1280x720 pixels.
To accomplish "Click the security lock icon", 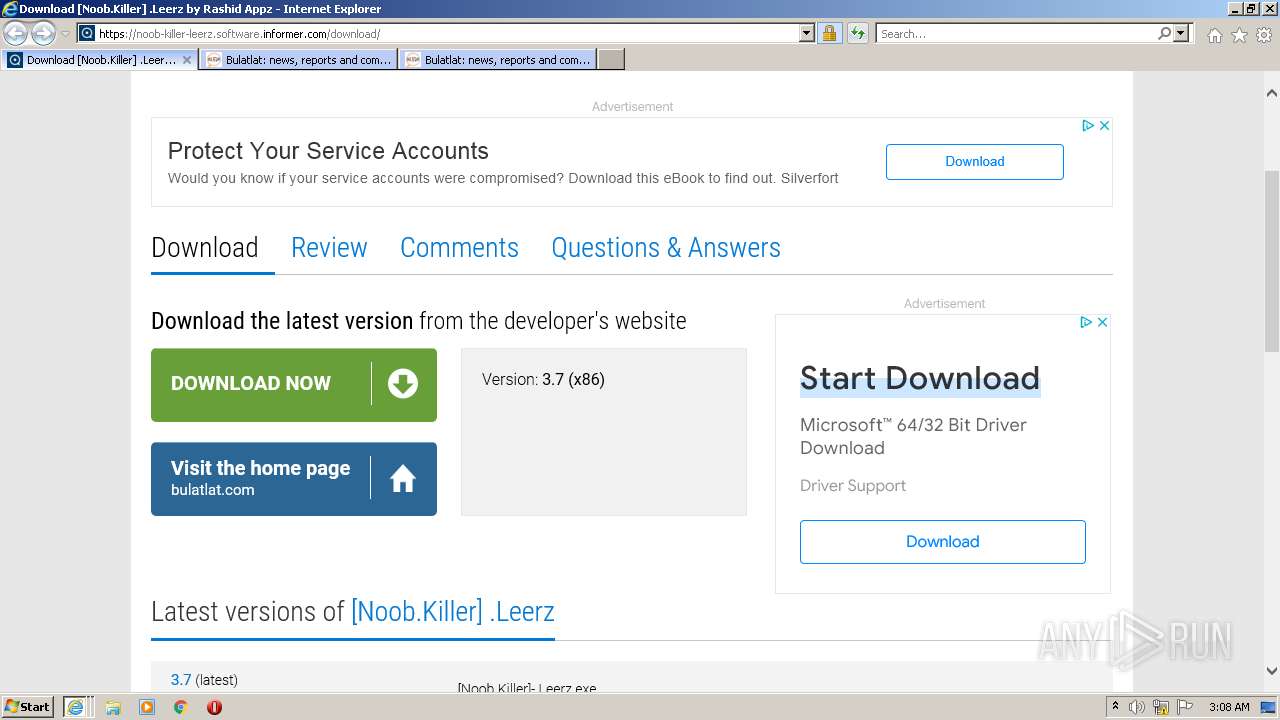I will pos(829,33).
